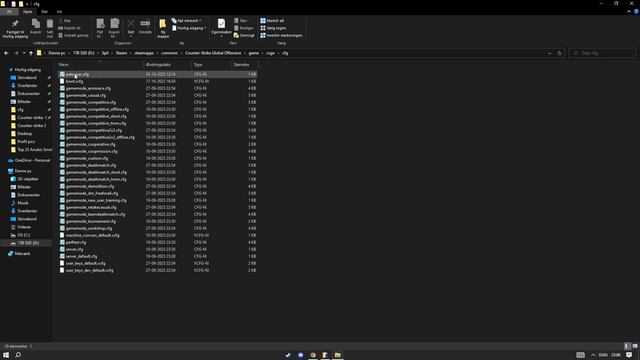Open the Hurtig adgang ribbon dropdown
This screenshot has width=640, height=360.
[189, 28]
